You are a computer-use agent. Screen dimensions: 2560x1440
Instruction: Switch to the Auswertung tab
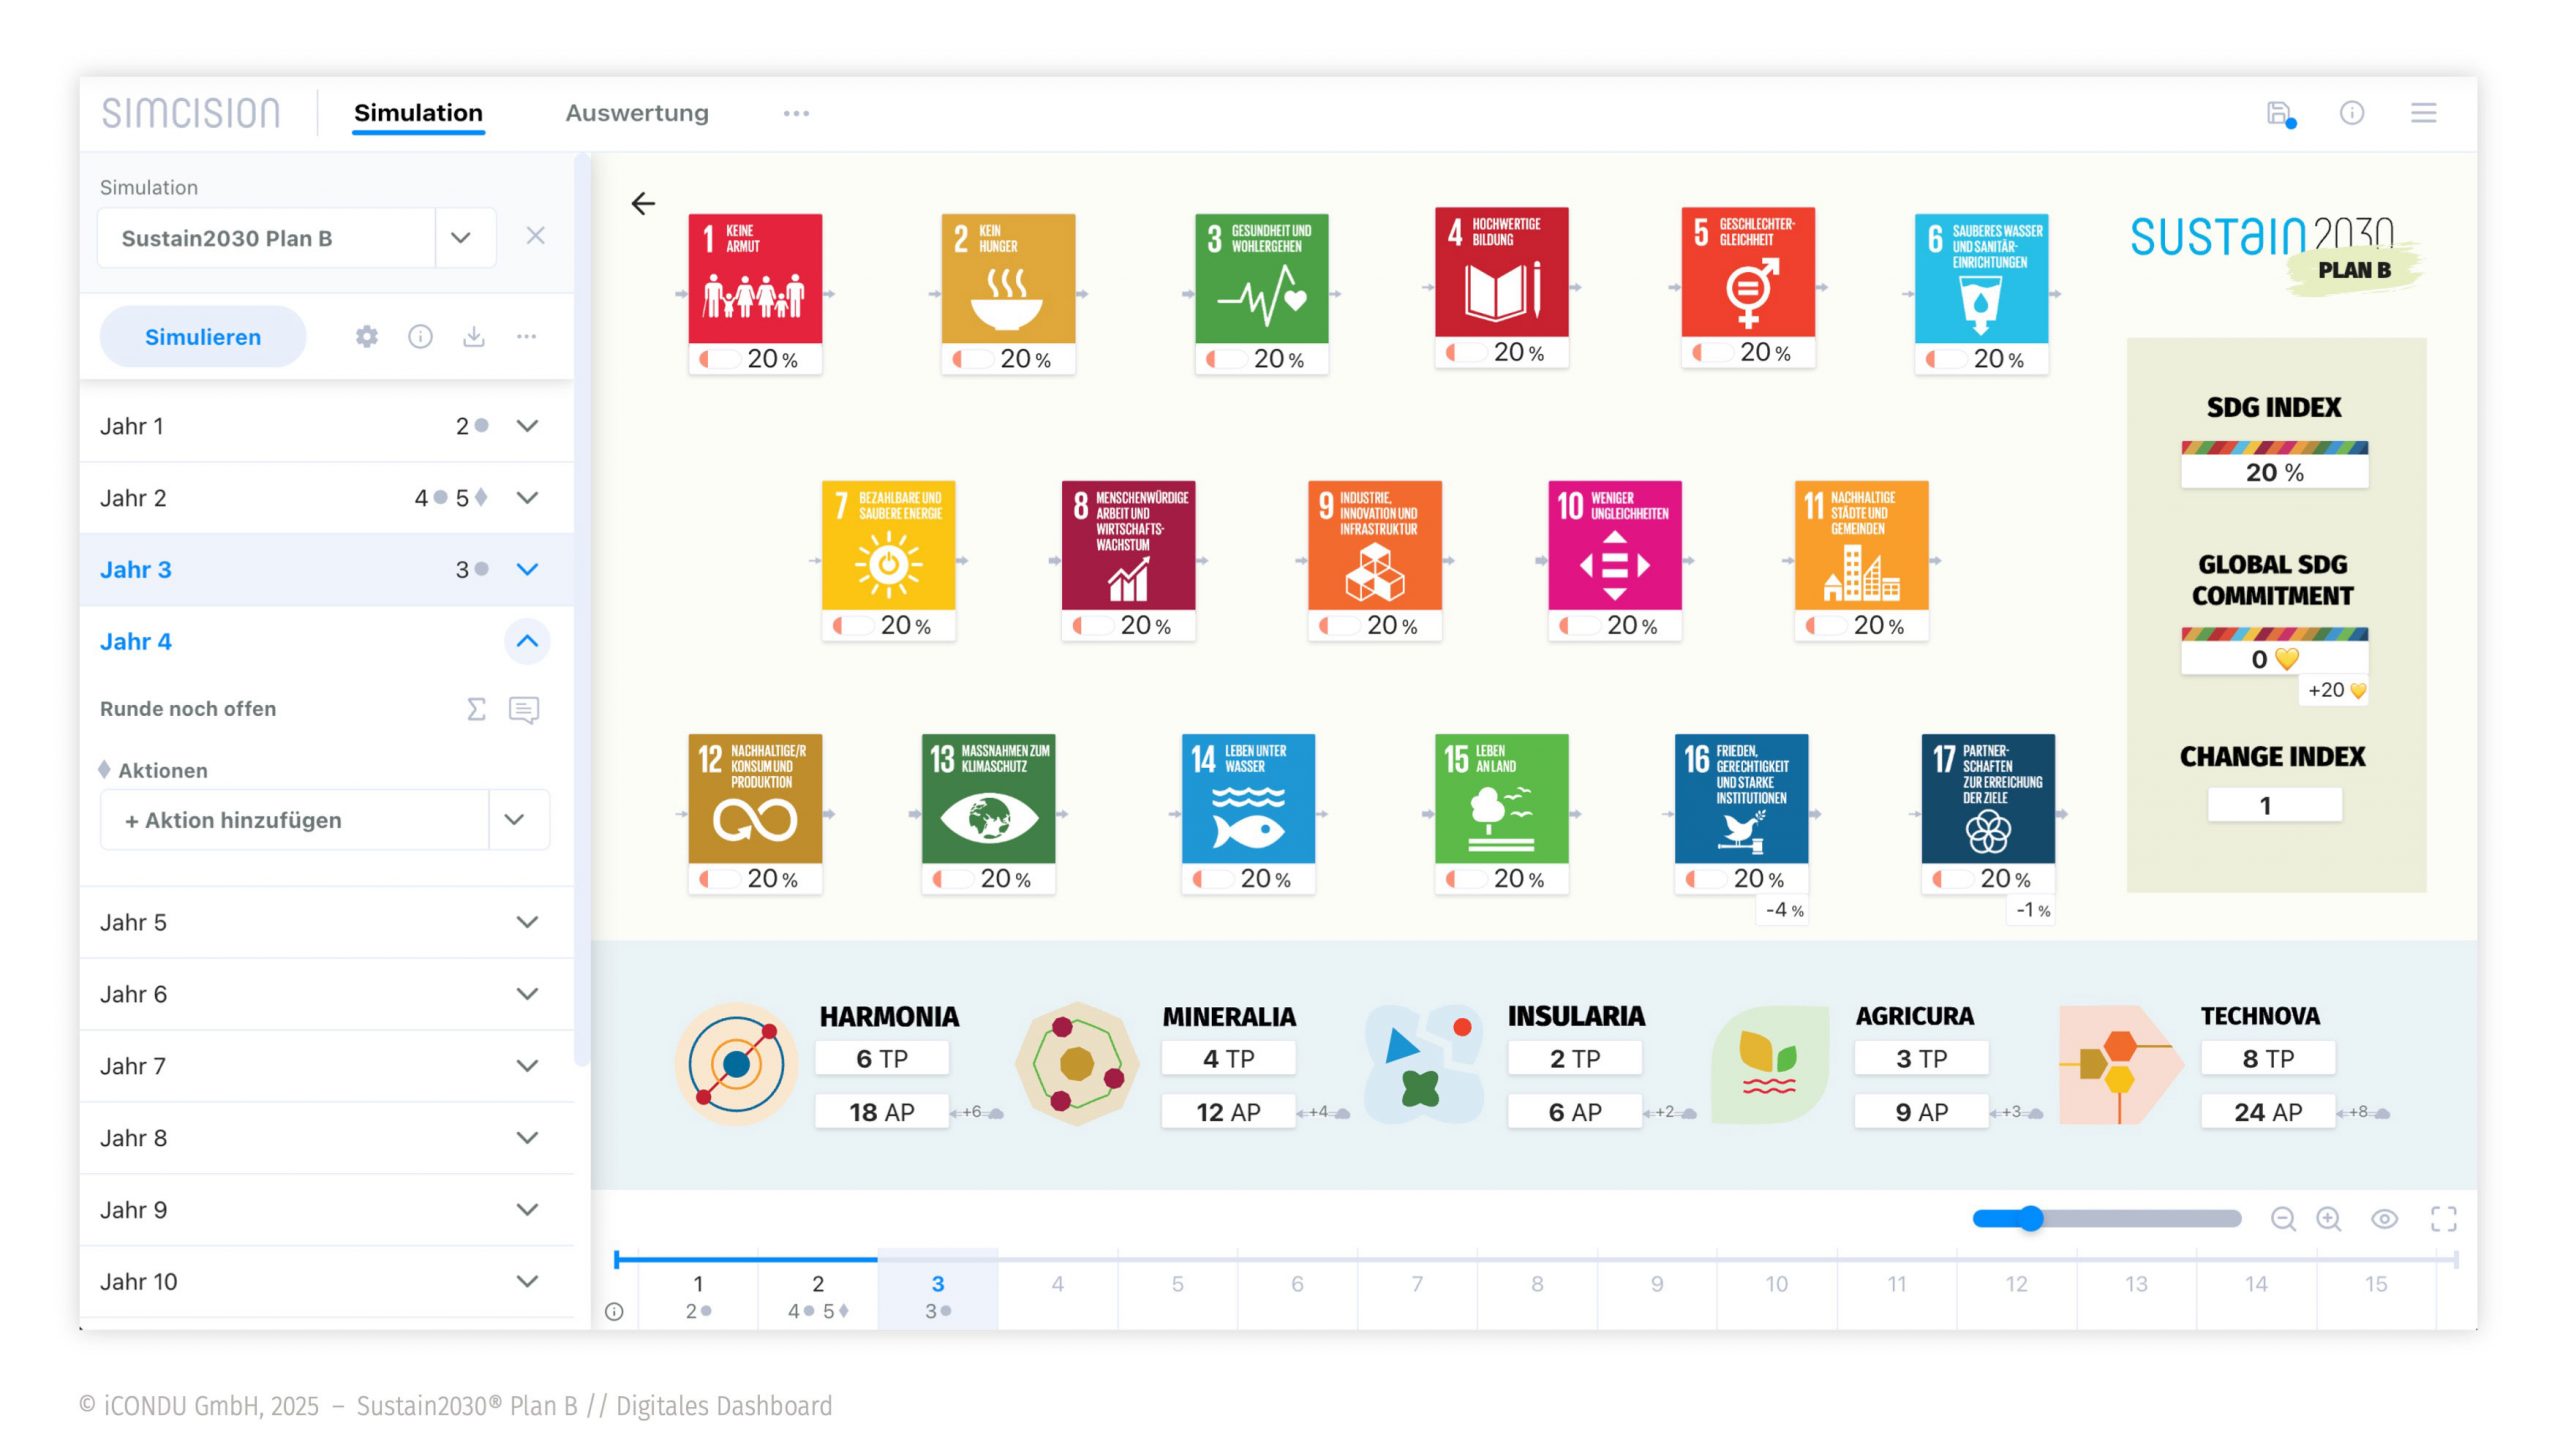(x=637, y=113)
